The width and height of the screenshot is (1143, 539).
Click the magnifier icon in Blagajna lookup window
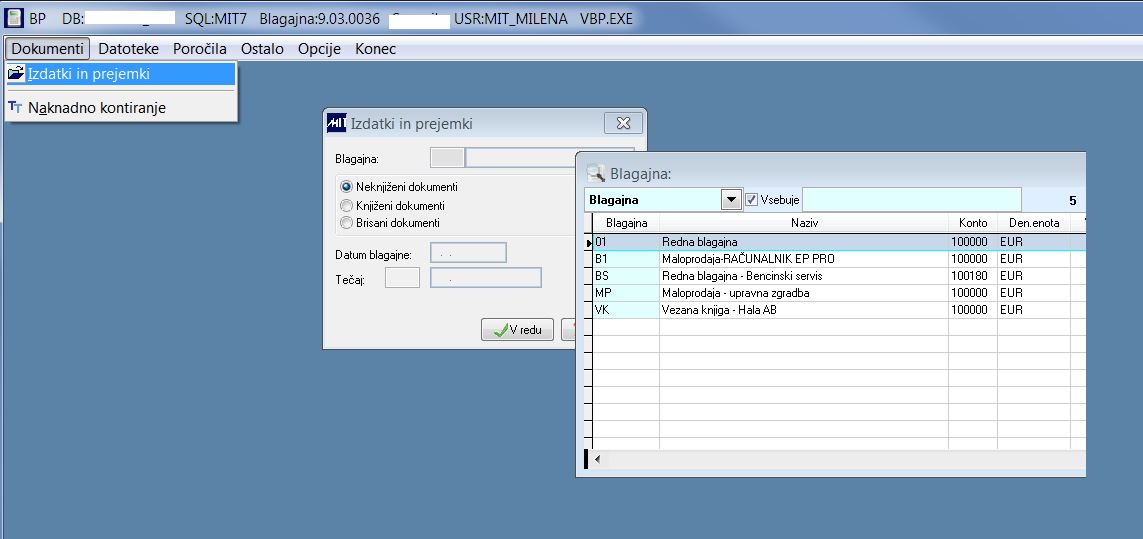point(596,173)
